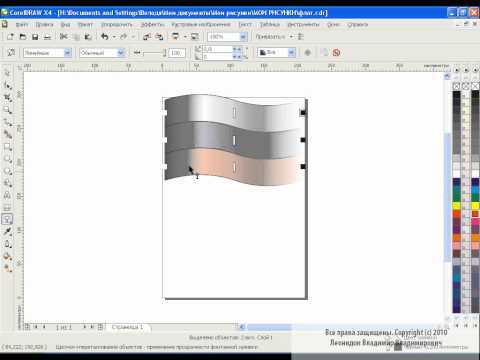Open the transparency operation mode dropdown
Screen dimensions: 480x360
(121, 53)
